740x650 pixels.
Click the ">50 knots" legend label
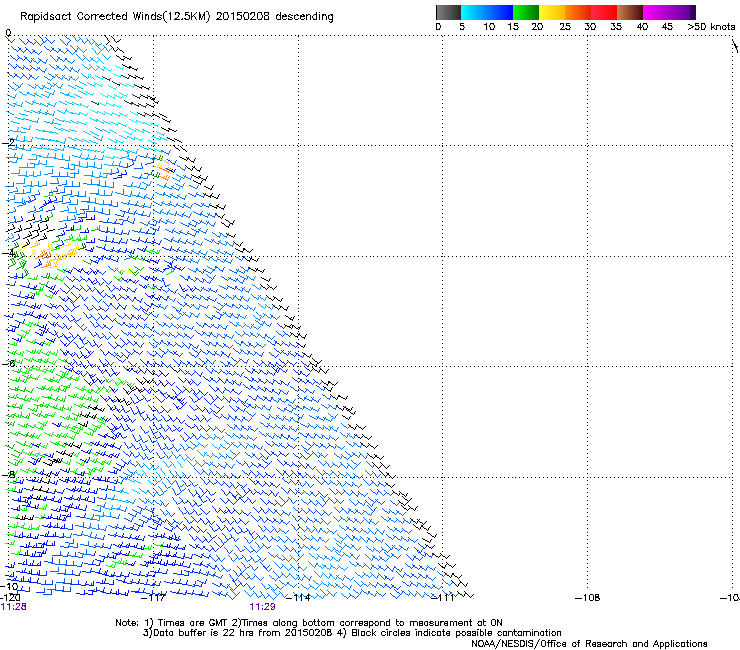click(x=711, y=27)
